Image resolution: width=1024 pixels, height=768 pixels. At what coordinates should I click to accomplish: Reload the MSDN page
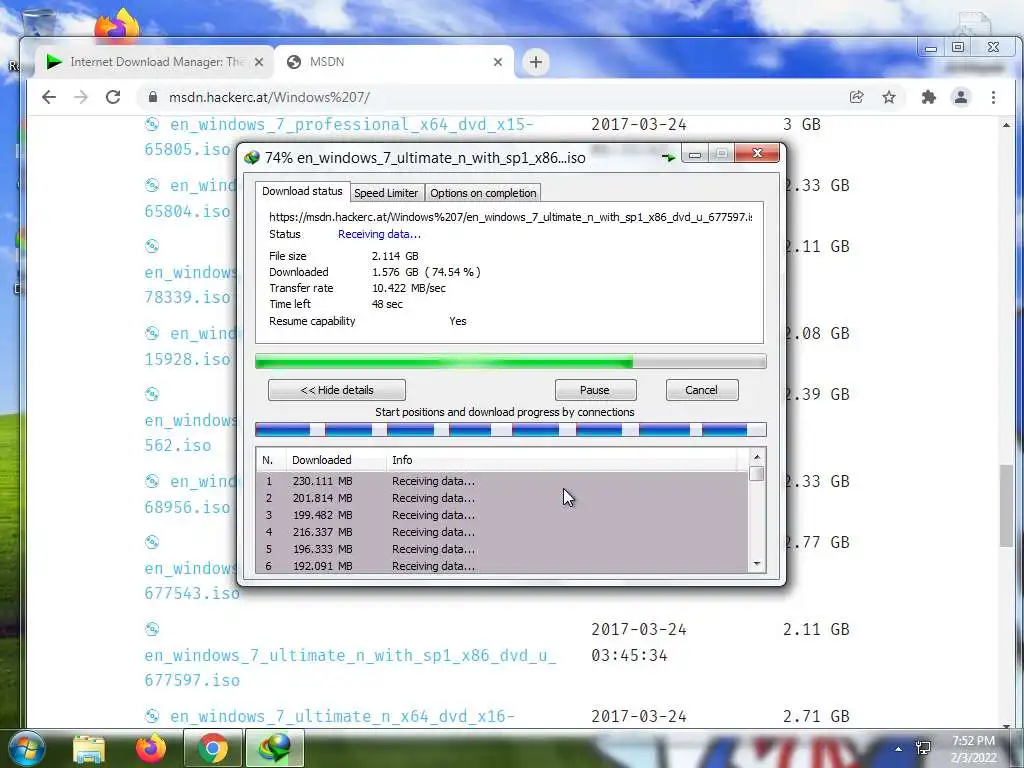tap(113, 97)
